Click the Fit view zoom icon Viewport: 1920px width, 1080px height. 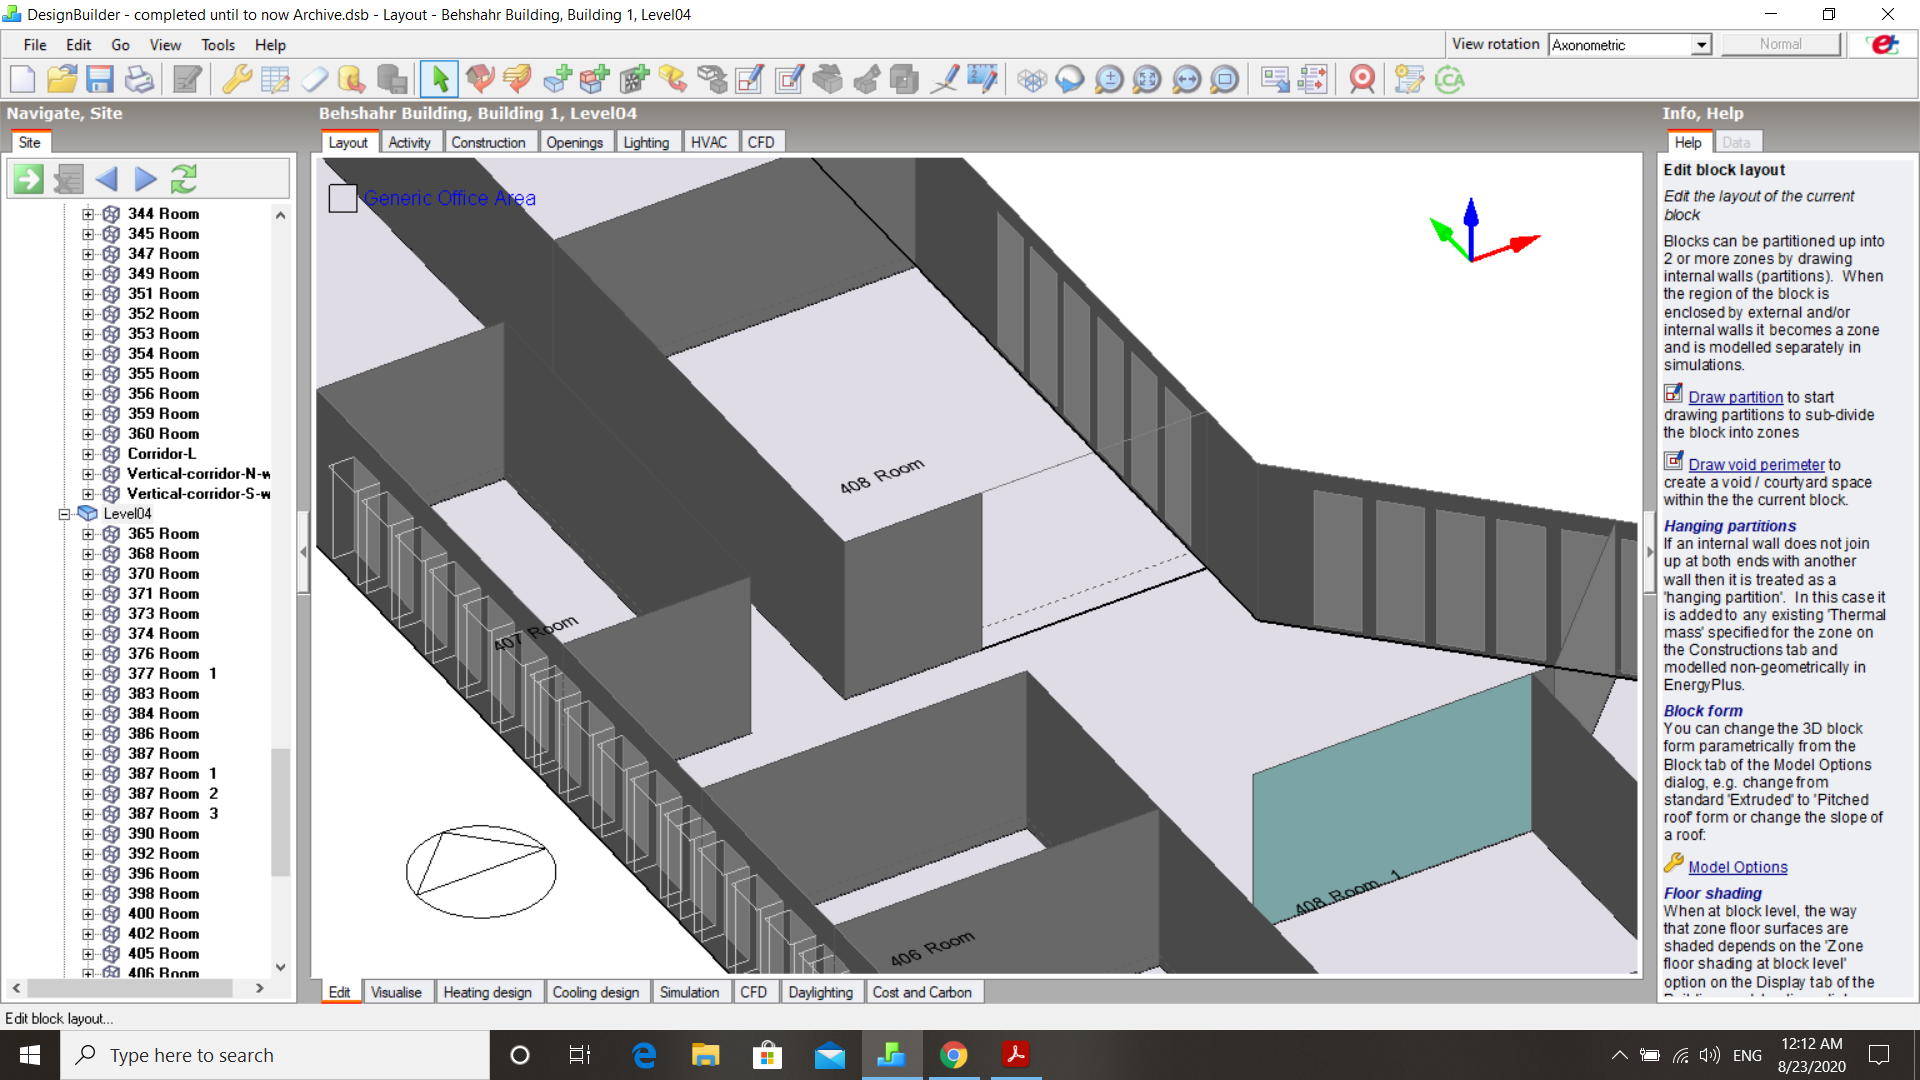tap(1147, 79)
